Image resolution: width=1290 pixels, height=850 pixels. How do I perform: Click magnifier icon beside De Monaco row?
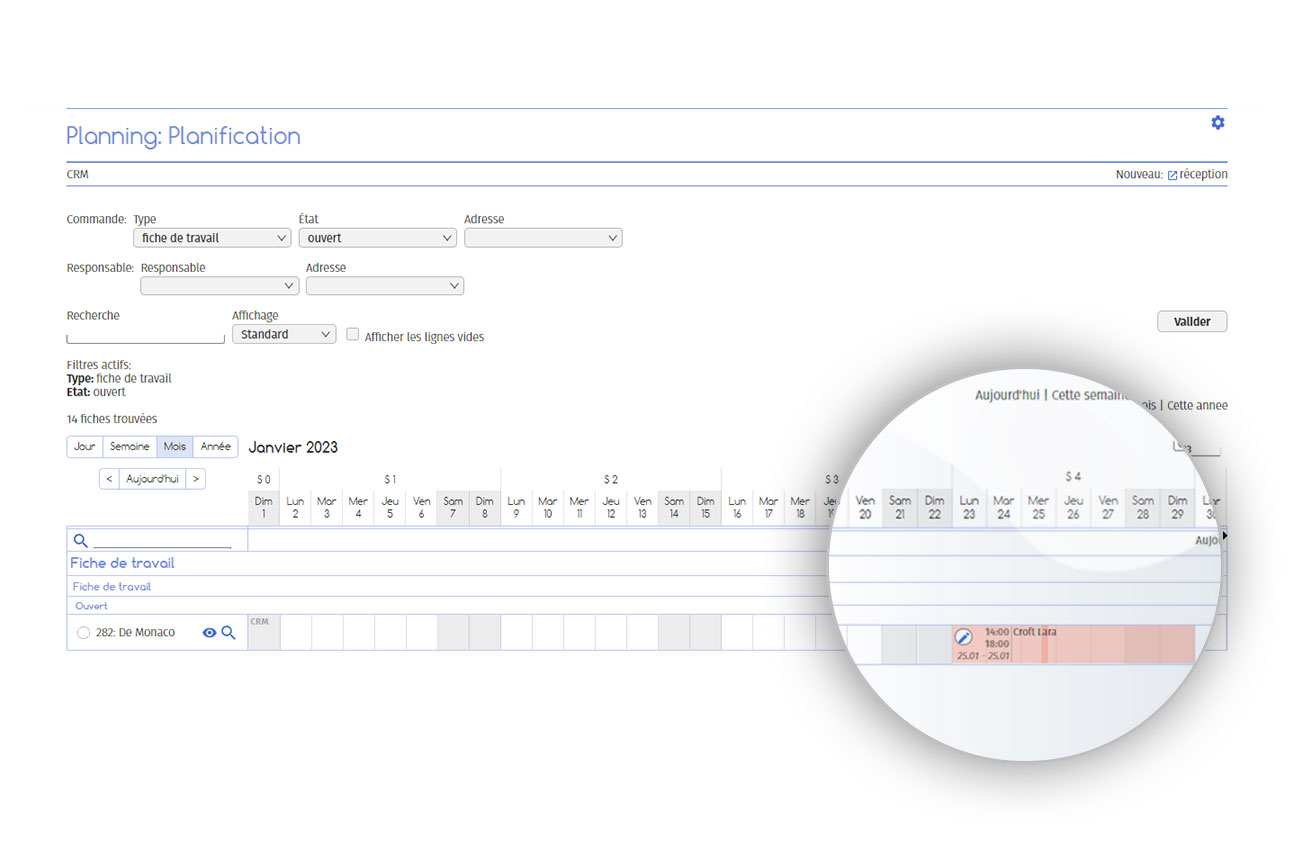point(228,633)
